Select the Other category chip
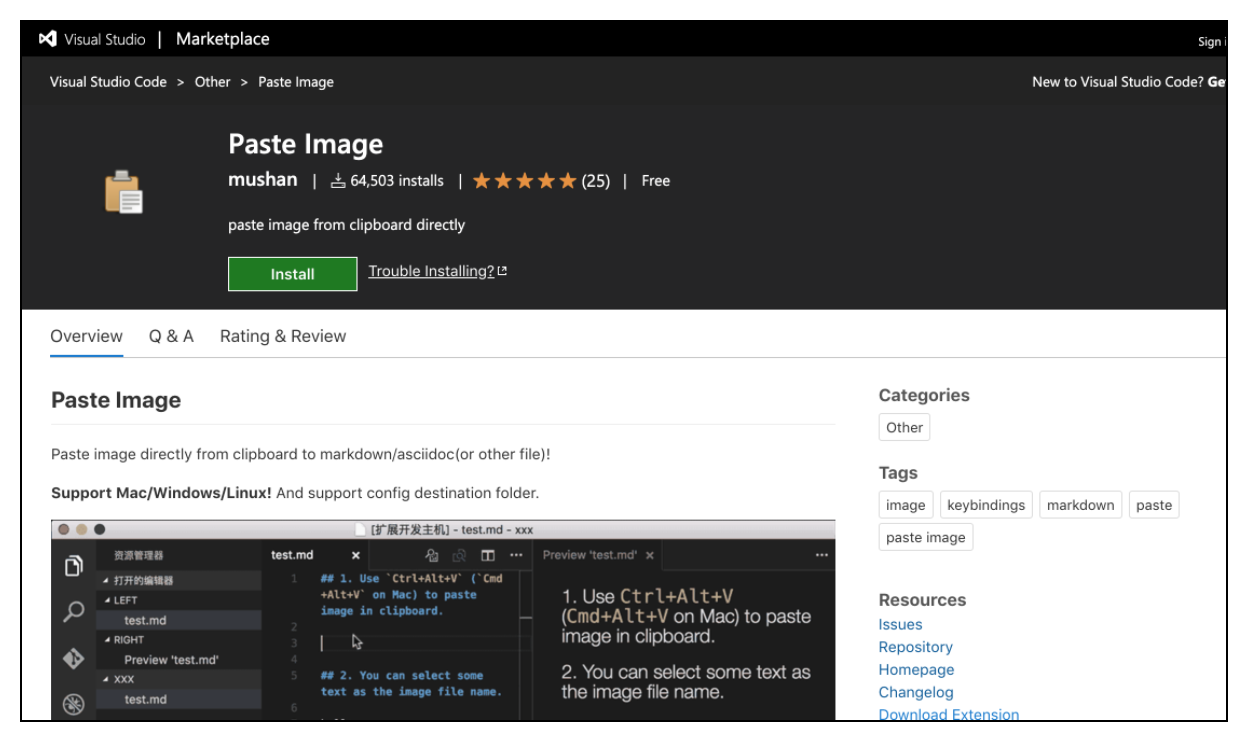Viewport: 1252px width, 744px height. pos(904,427)
